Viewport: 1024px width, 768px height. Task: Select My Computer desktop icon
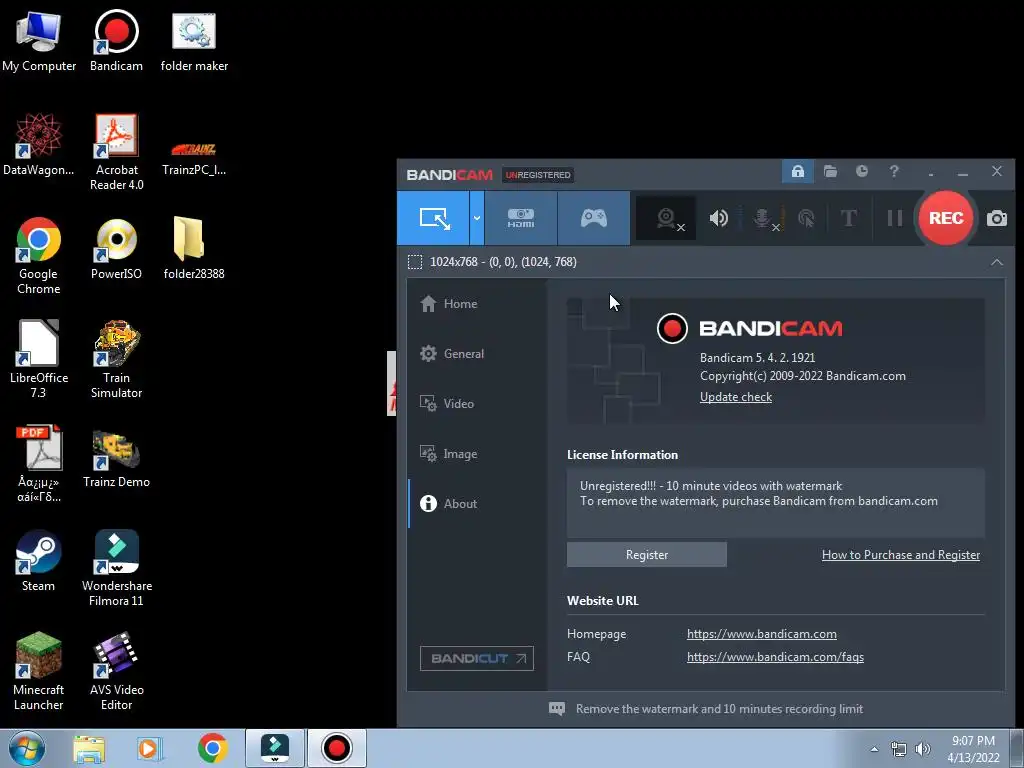point(39,41)
